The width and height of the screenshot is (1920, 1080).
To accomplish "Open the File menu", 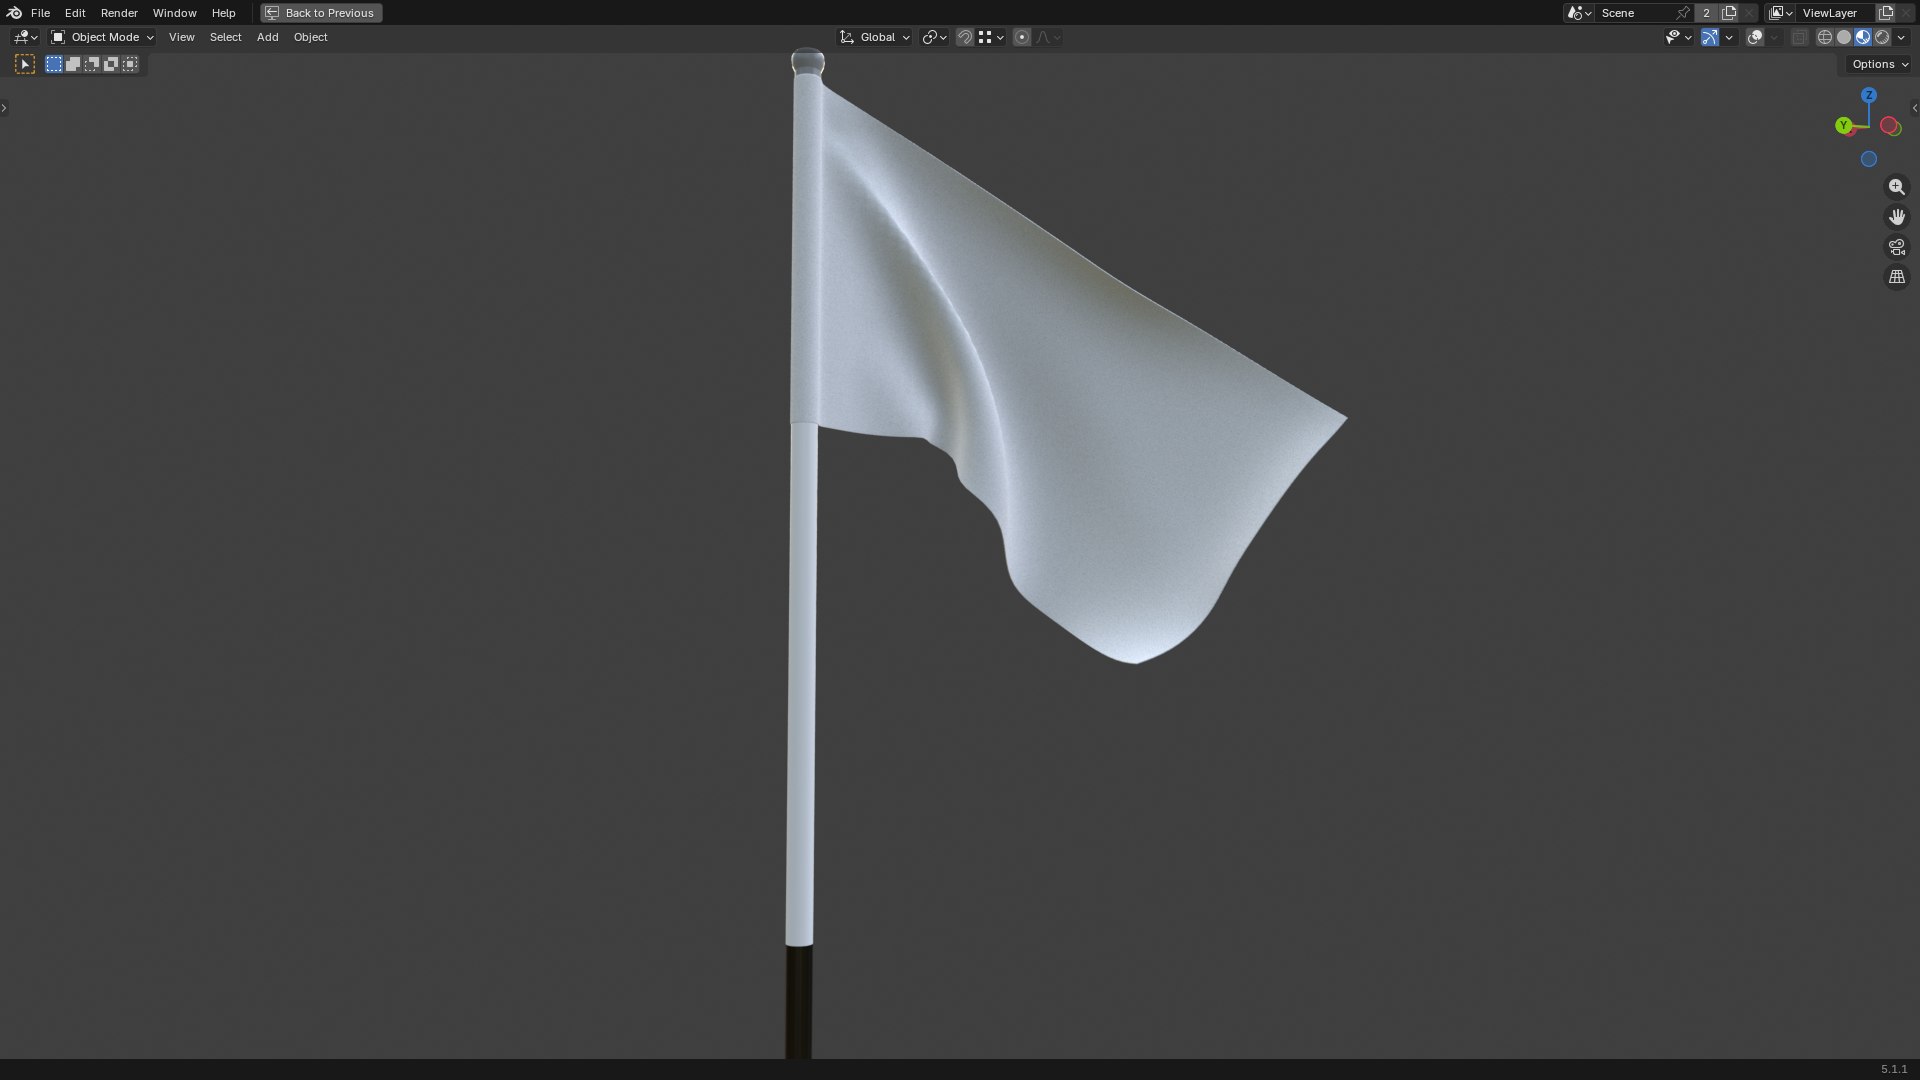I will (x=40, y=13).
